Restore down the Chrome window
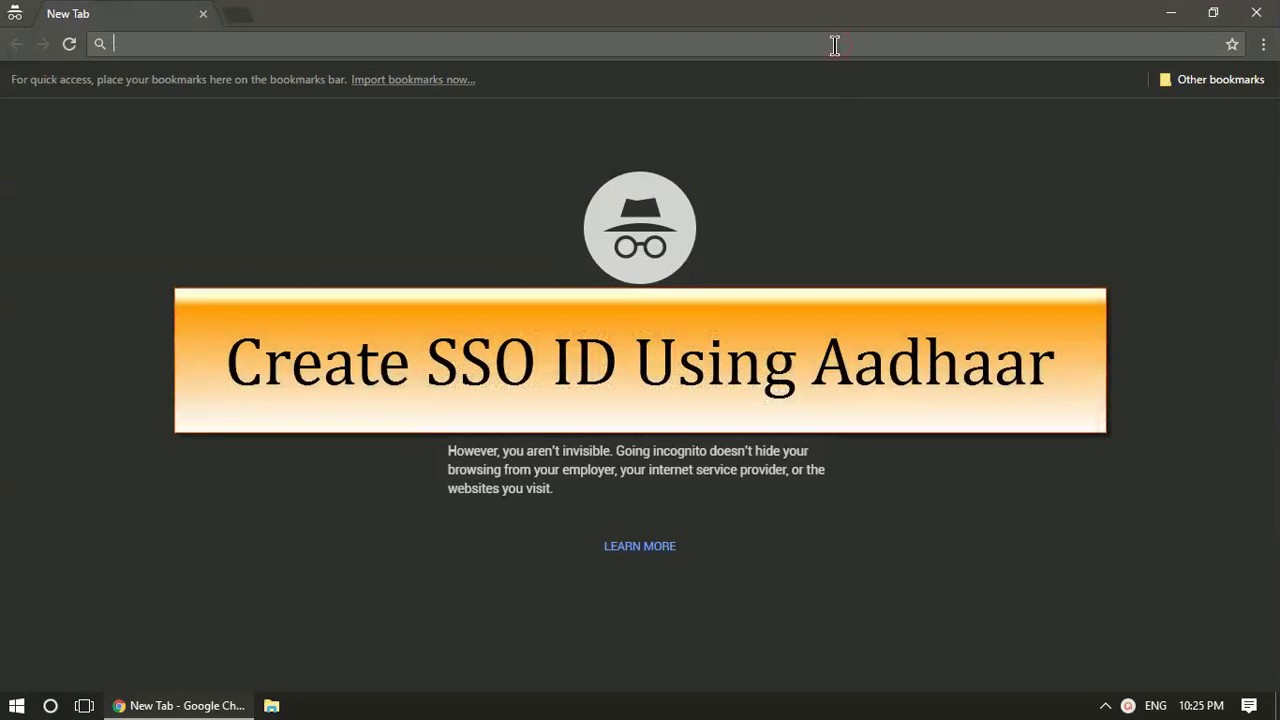Image resolution: width=1280 pixels, height=720 pixels. click(x=1213, y=13)
